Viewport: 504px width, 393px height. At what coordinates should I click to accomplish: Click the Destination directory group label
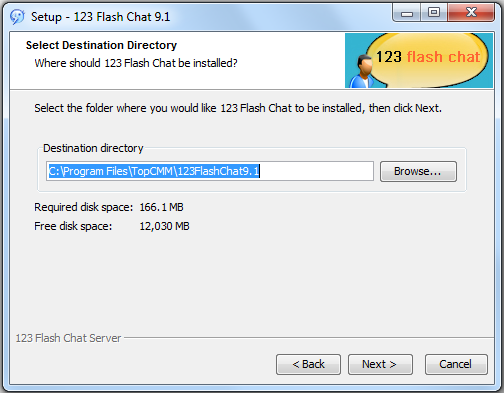(93, 148)
